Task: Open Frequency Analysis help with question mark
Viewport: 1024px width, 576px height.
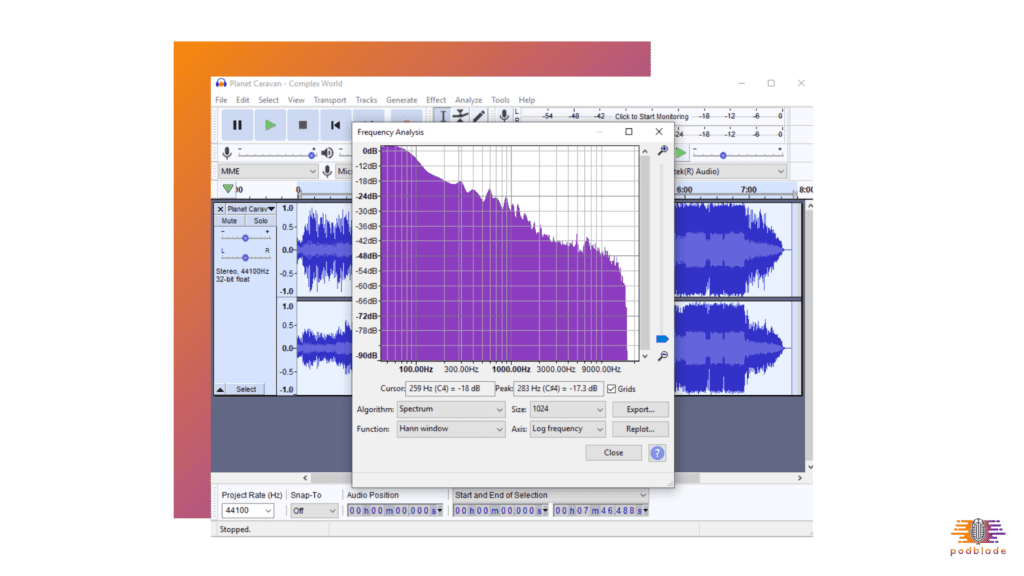Action: click(x=657, y=453)
